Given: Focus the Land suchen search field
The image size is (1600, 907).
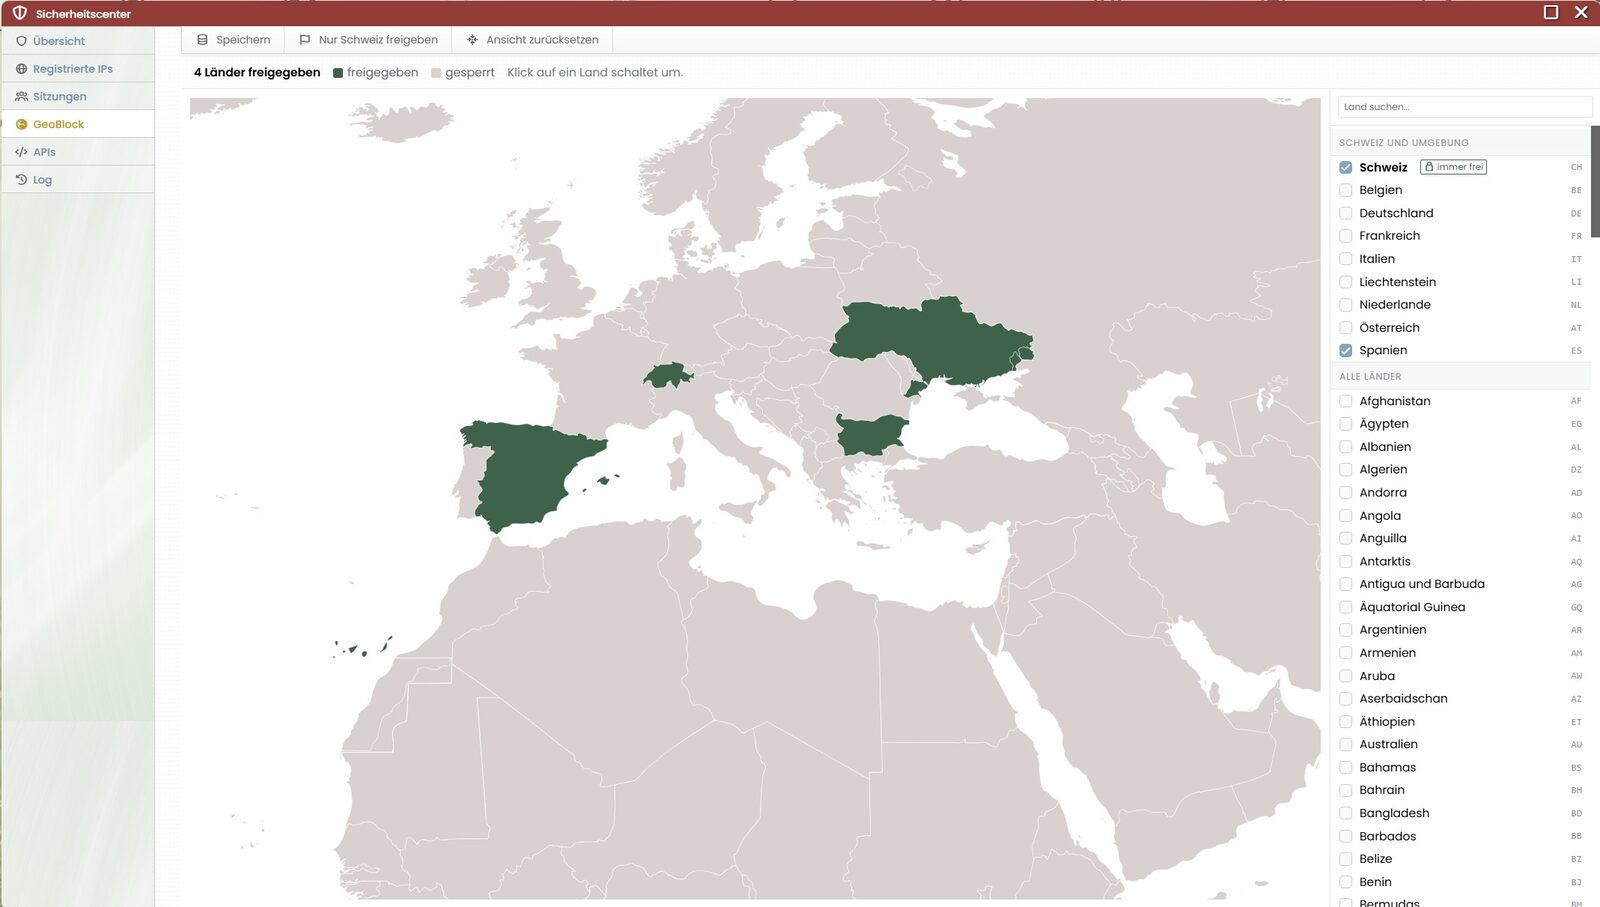Looking at the screenshot, I should (1464, 107).
